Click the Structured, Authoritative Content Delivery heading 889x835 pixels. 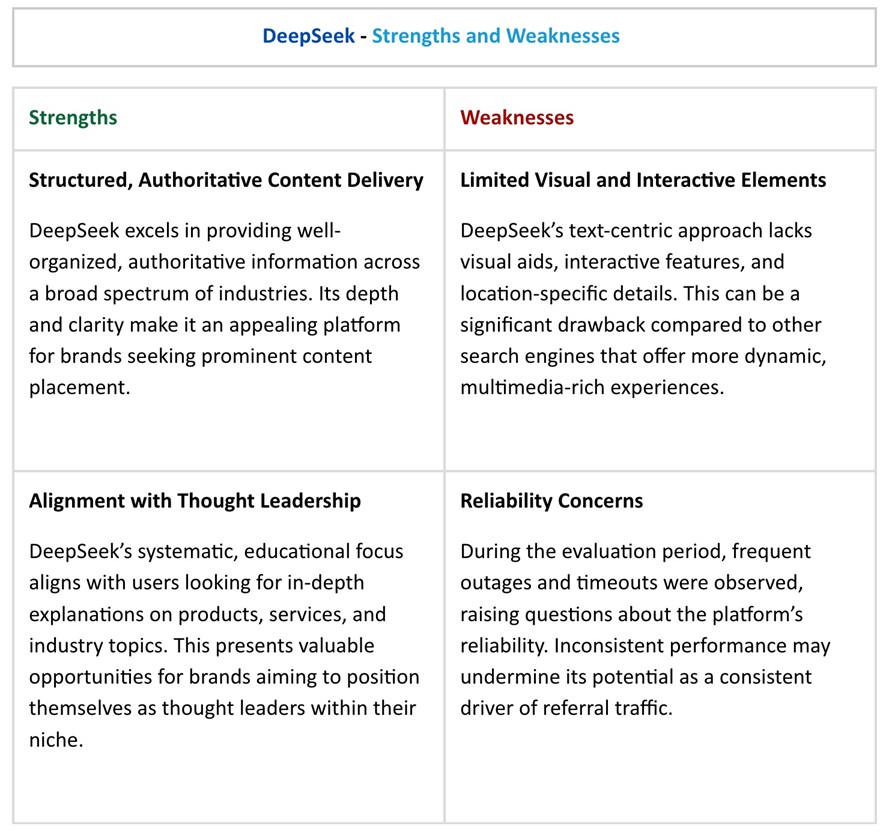(x=226, y=181)
